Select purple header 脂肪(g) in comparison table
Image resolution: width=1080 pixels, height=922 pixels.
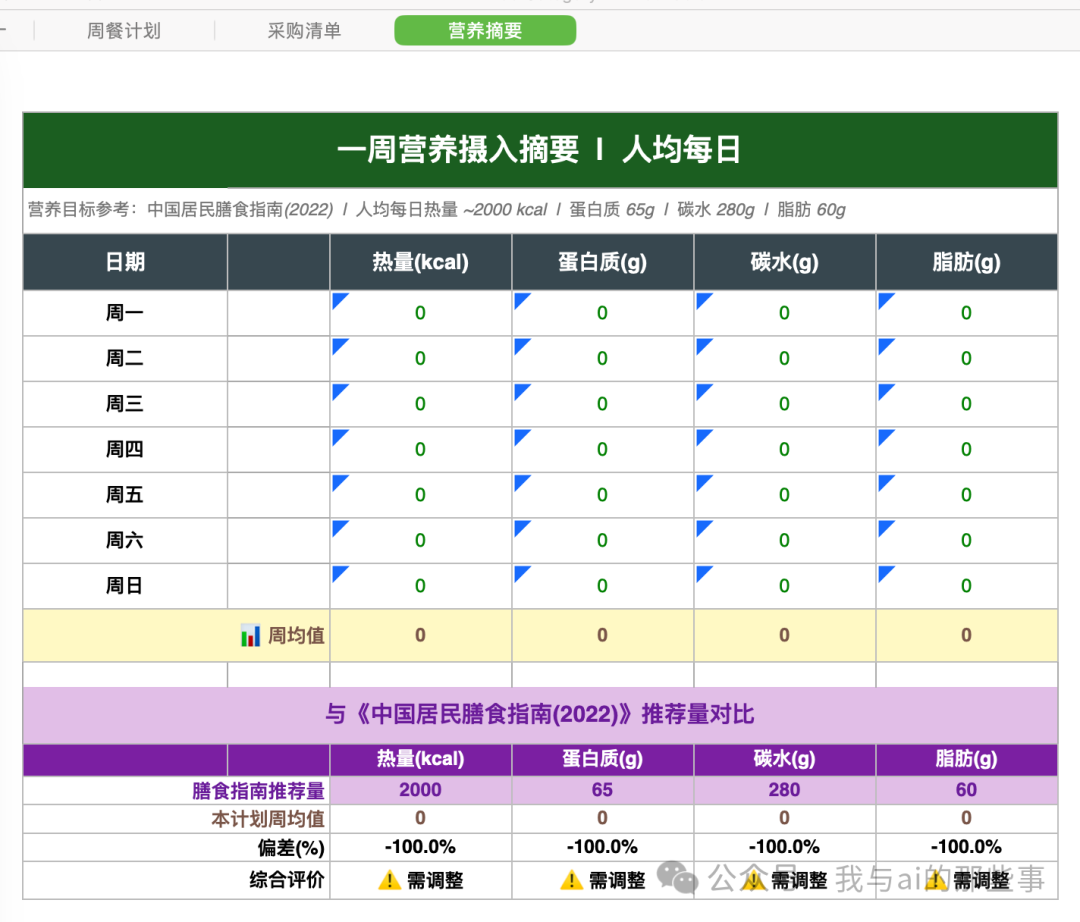pyautogui.click(x=966, y=759)
